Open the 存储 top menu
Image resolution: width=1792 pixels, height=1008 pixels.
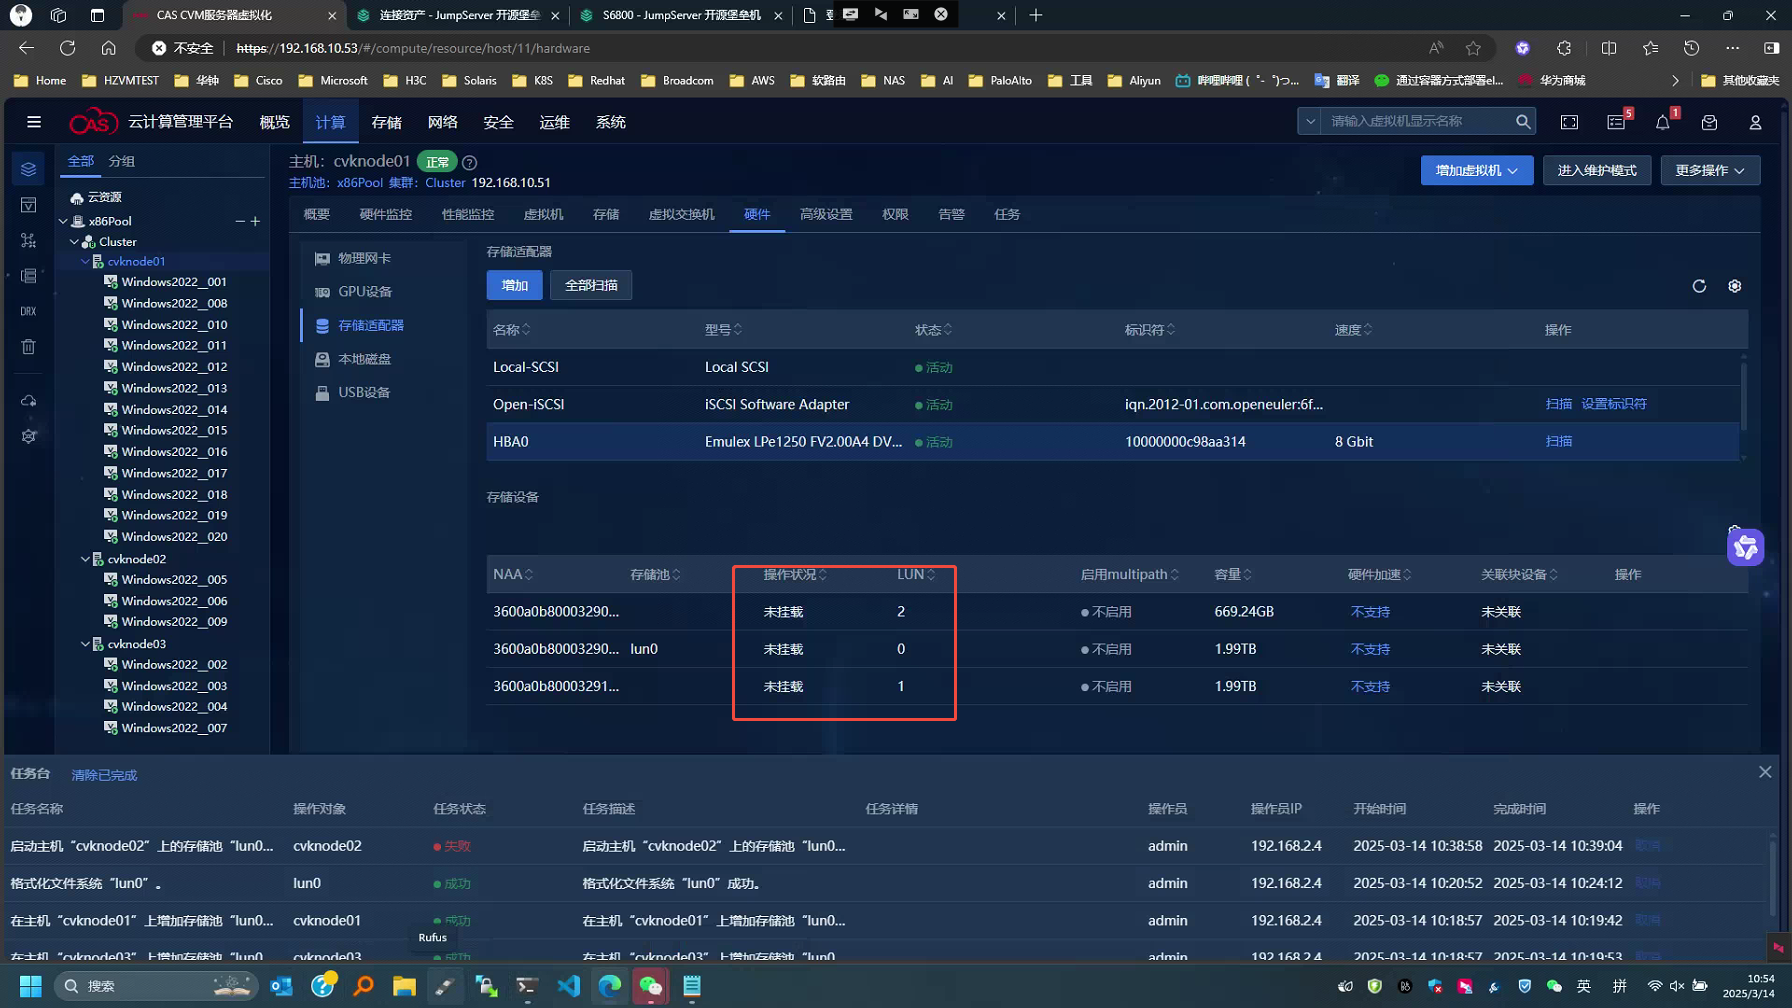coord(386,122)
